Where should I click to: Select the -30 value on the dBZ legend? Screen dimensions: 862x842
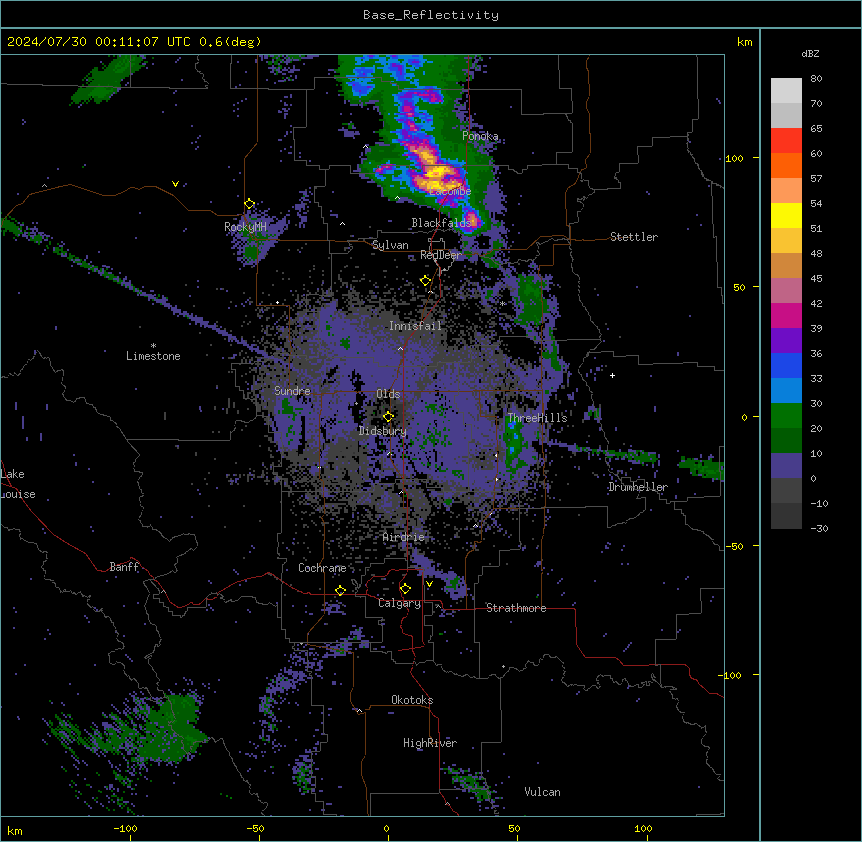819,528
